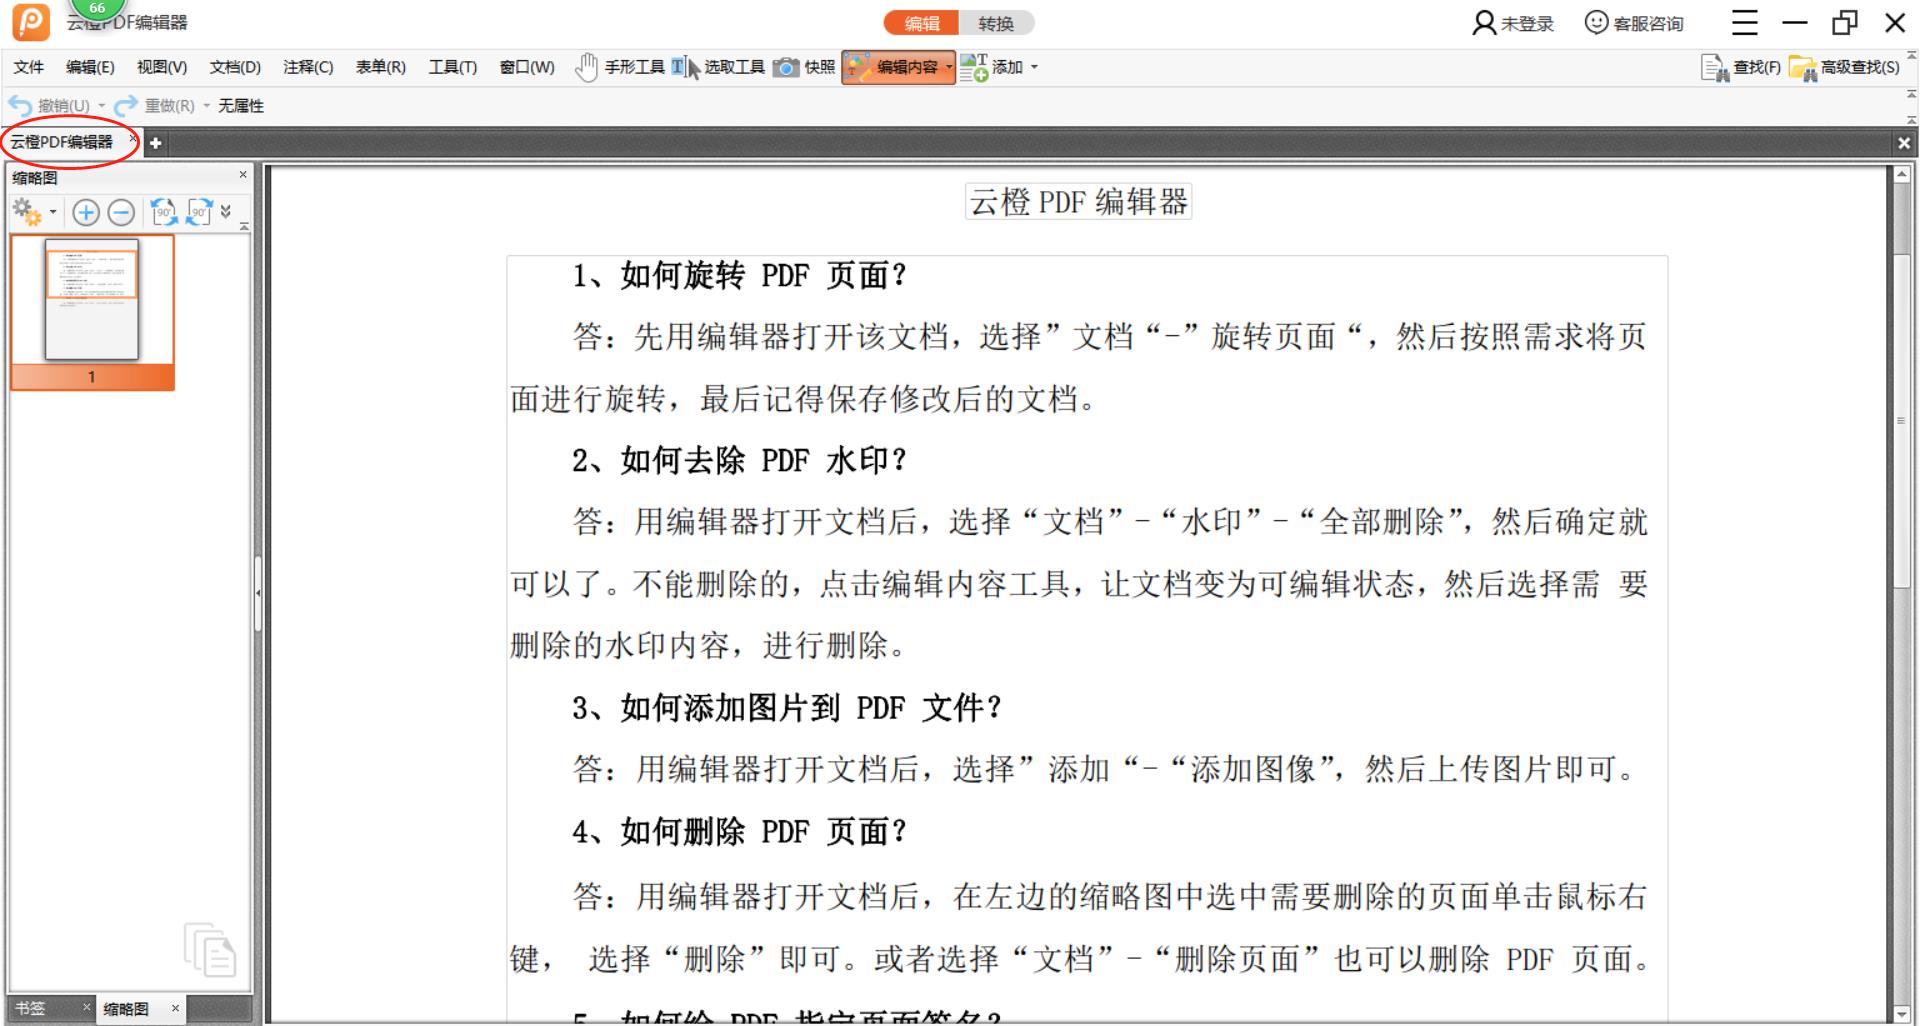Activate the 编辑内容 edit content tool
Image resolution: width=1920 pixels, height=1026 pixels.
click(x=898, y=67)
